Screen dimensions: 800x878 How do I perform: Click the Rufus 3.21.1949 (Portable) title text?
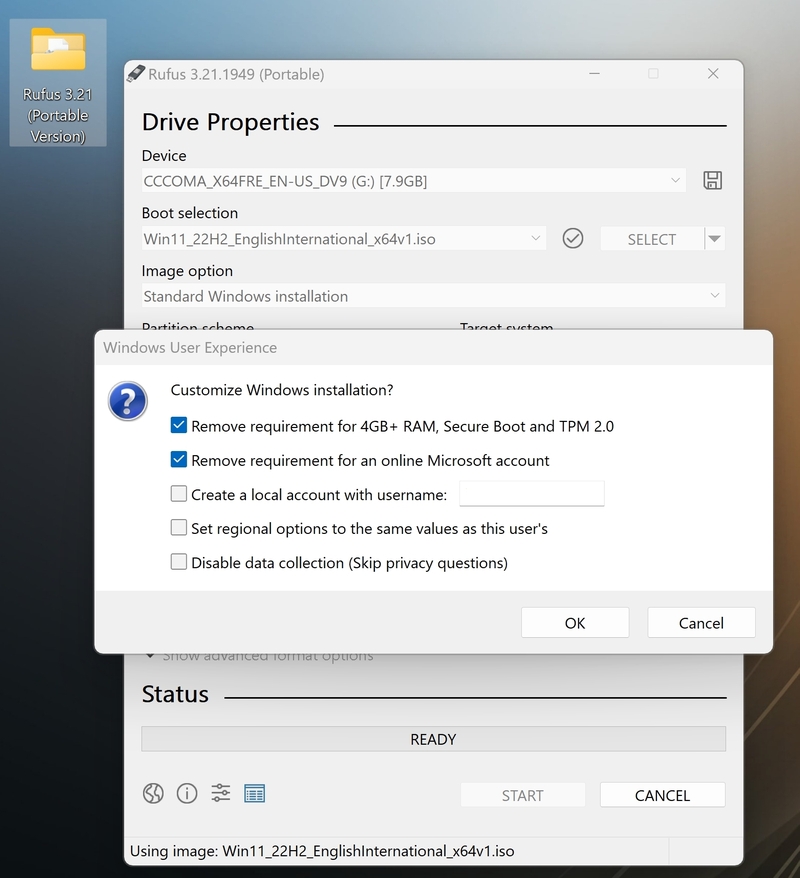pos(236,74)
